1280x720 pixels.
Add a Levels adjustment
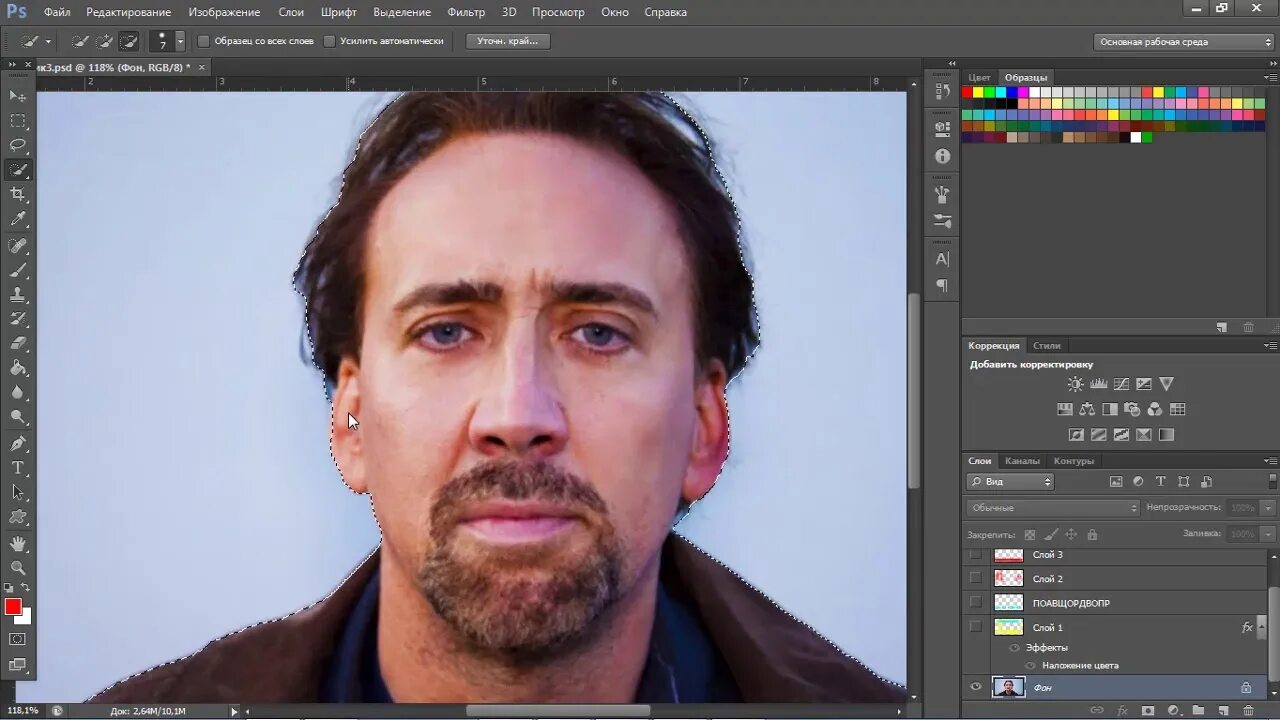[x=1098, y=384]
